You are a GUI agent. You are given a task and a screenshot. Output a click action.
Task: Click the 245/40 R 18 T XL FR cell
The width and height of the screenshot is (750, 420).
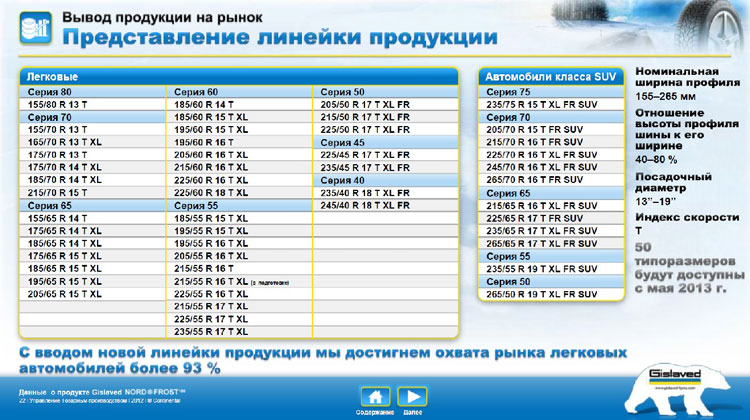386,205
